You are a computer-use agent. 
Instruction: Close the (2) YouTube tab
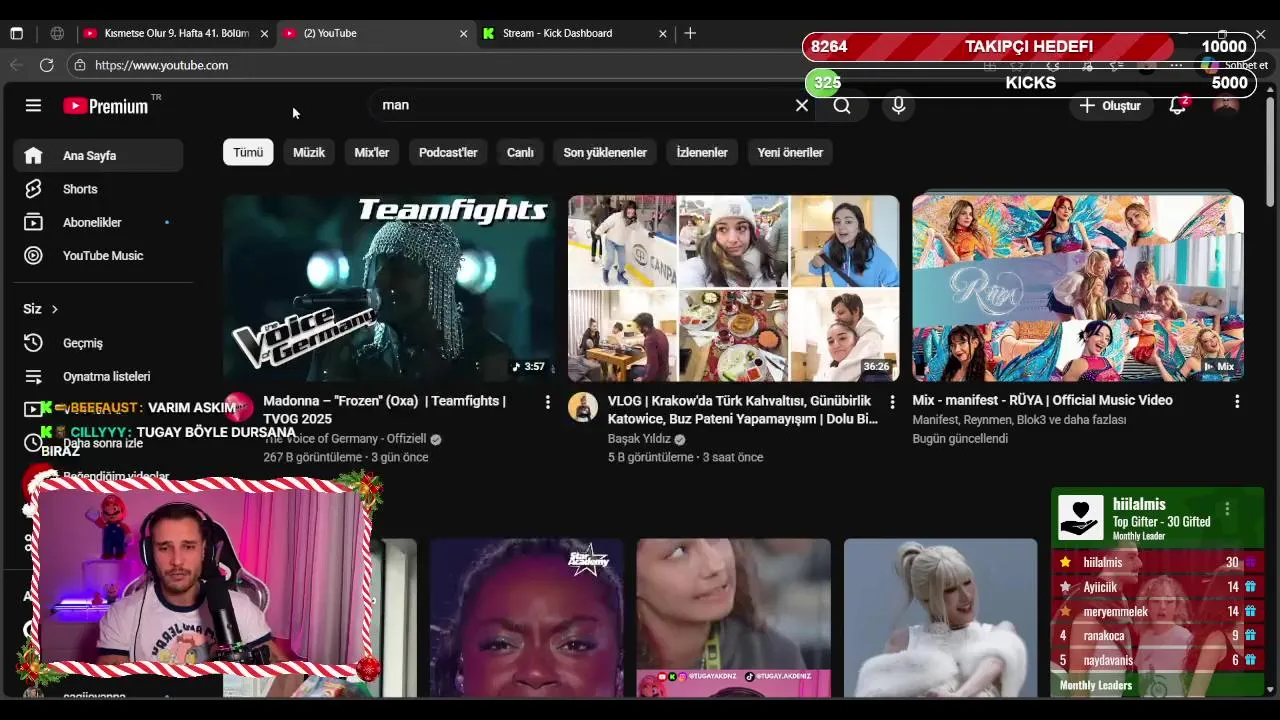pos(463,33)
